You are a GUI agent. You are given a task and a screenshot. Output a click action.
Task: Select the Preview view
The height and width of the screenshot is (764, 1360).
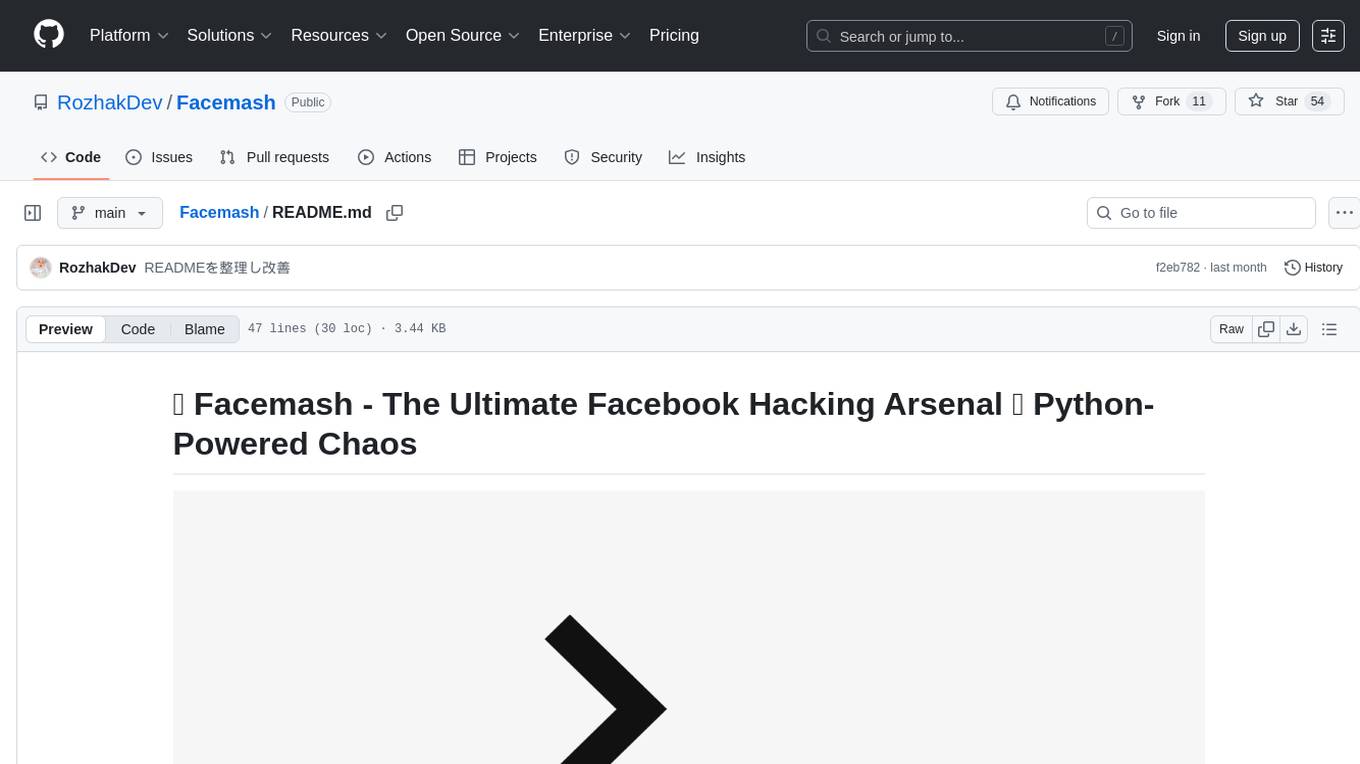click(66, 329)
